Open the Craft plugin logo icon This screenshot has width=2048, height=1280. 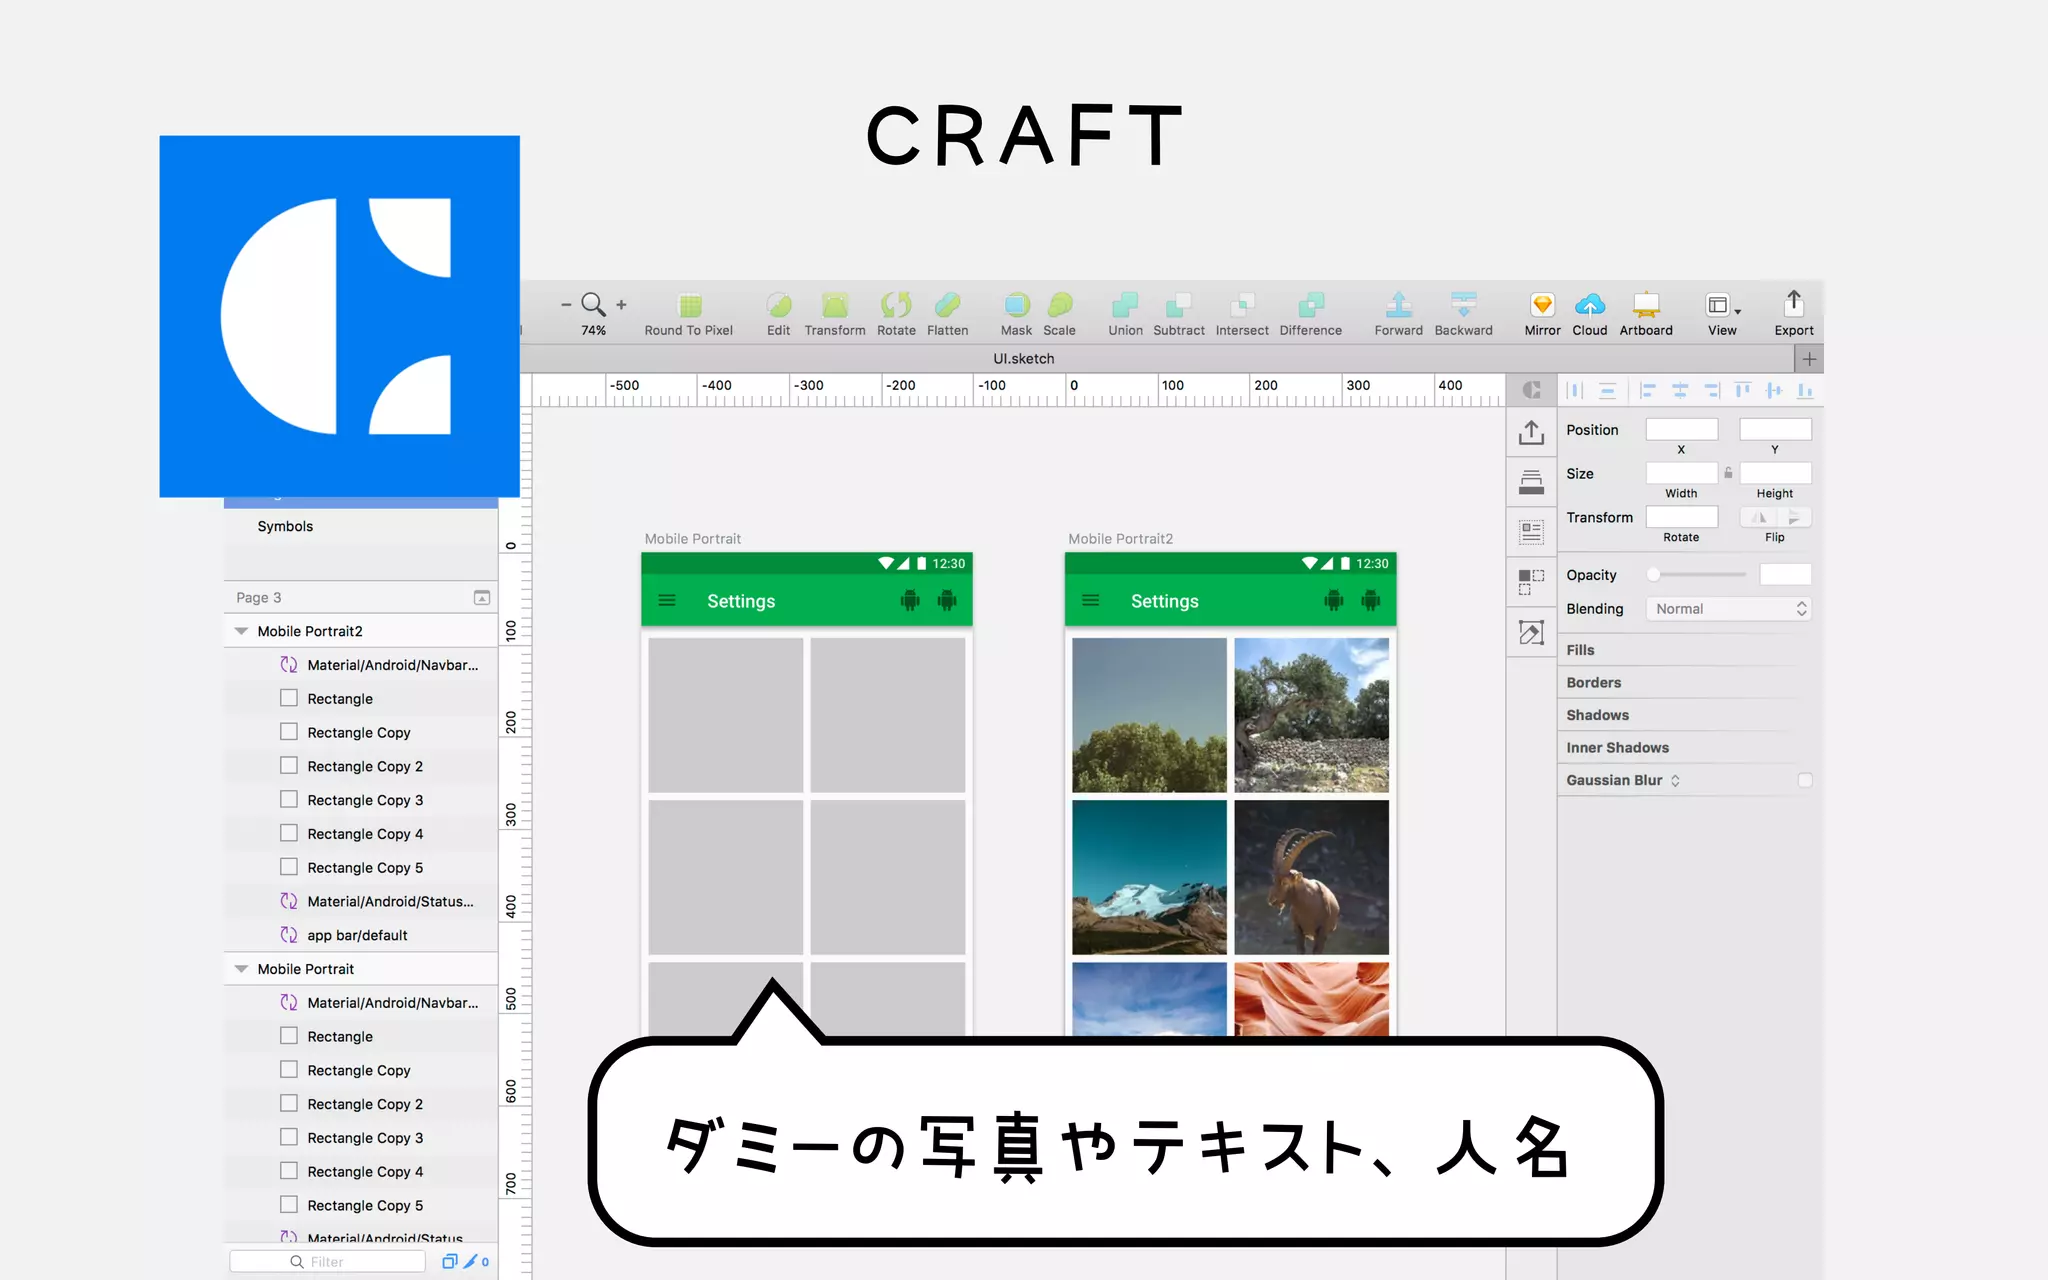1531,390
